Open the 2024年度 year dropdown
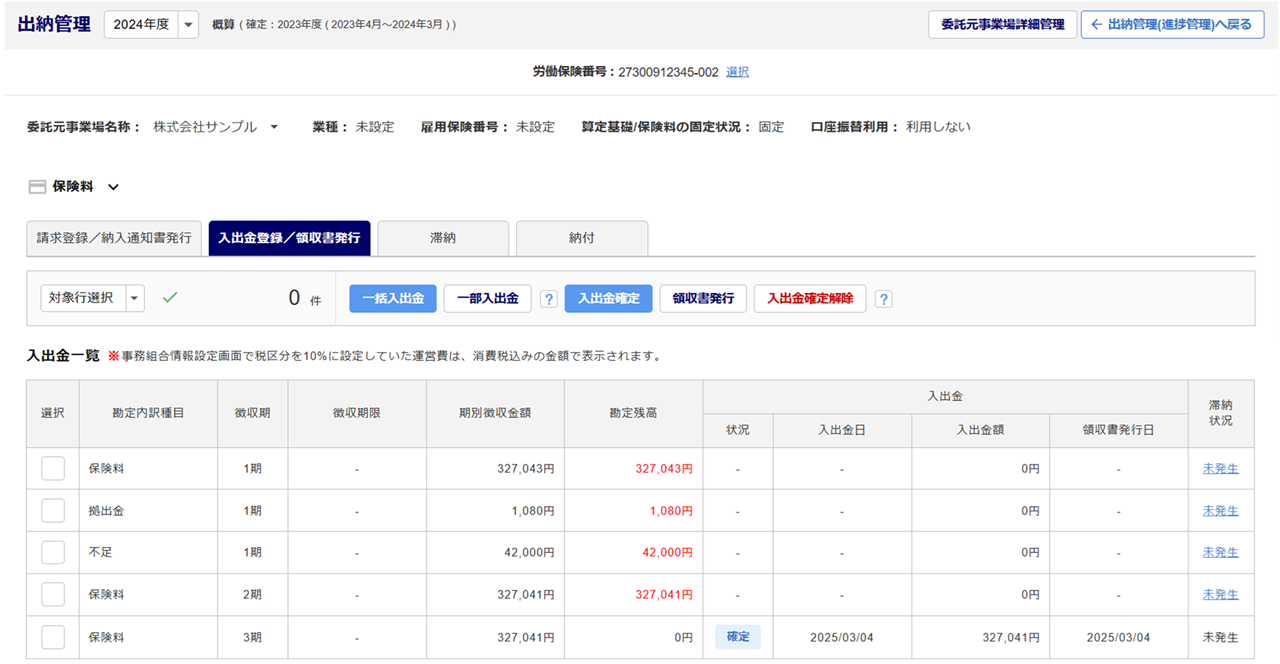 click(188, 25)
